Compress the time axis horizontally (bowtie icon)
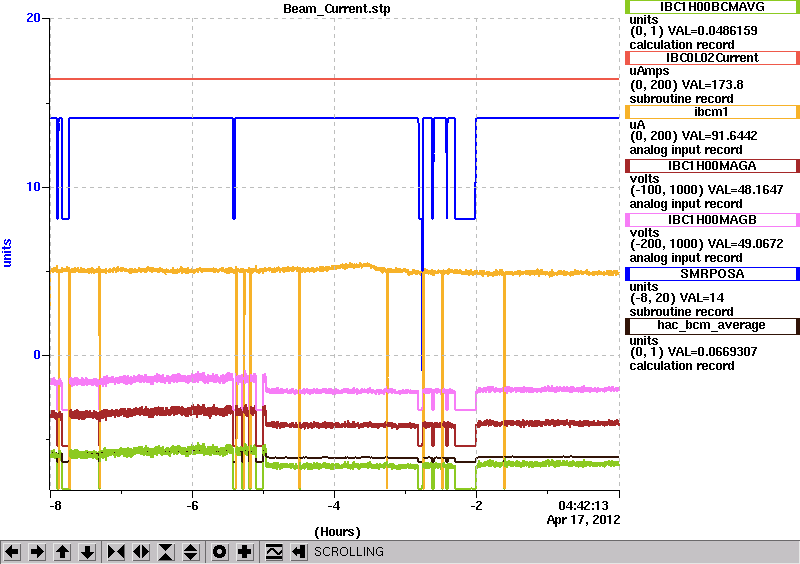The image size is (800, 564). (x=116, y=552)
